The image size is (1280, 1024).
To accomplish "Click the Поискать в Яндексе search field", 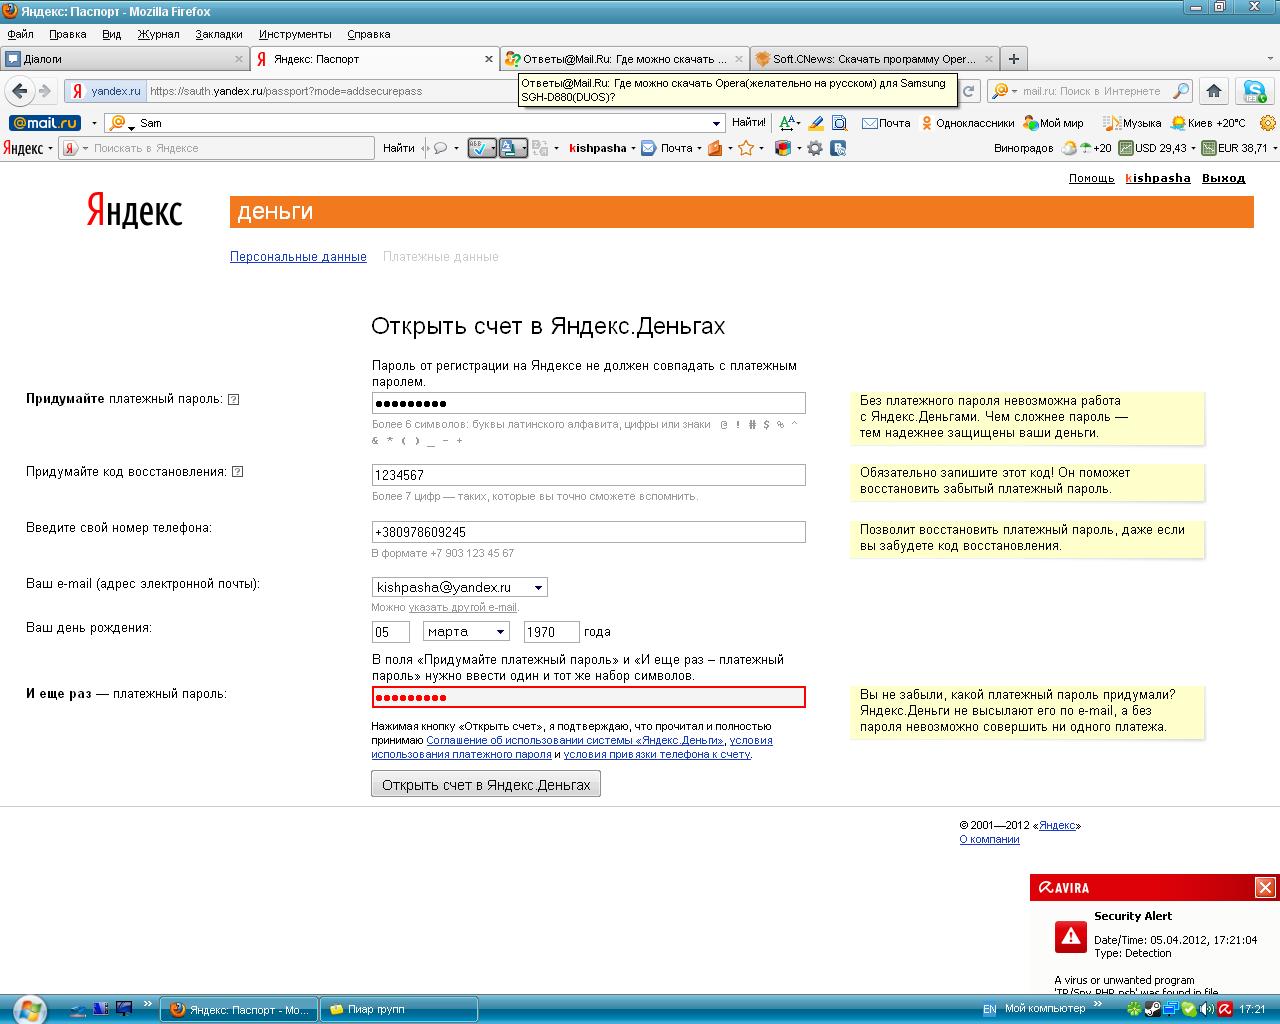I will (217, 148).
